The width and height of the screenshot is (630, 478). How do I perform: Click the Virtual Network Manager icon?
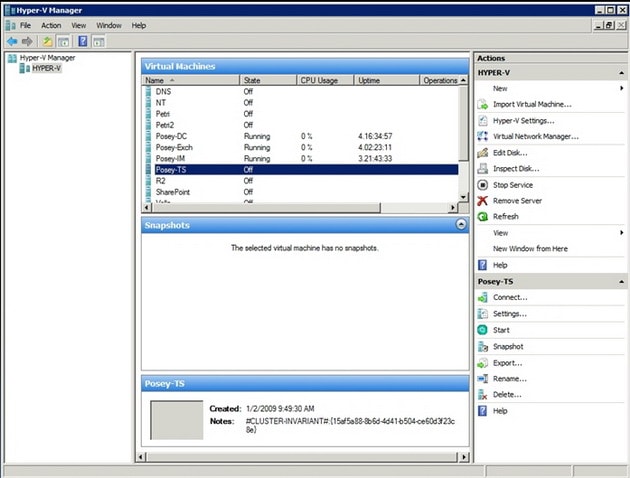click(483, 137)
